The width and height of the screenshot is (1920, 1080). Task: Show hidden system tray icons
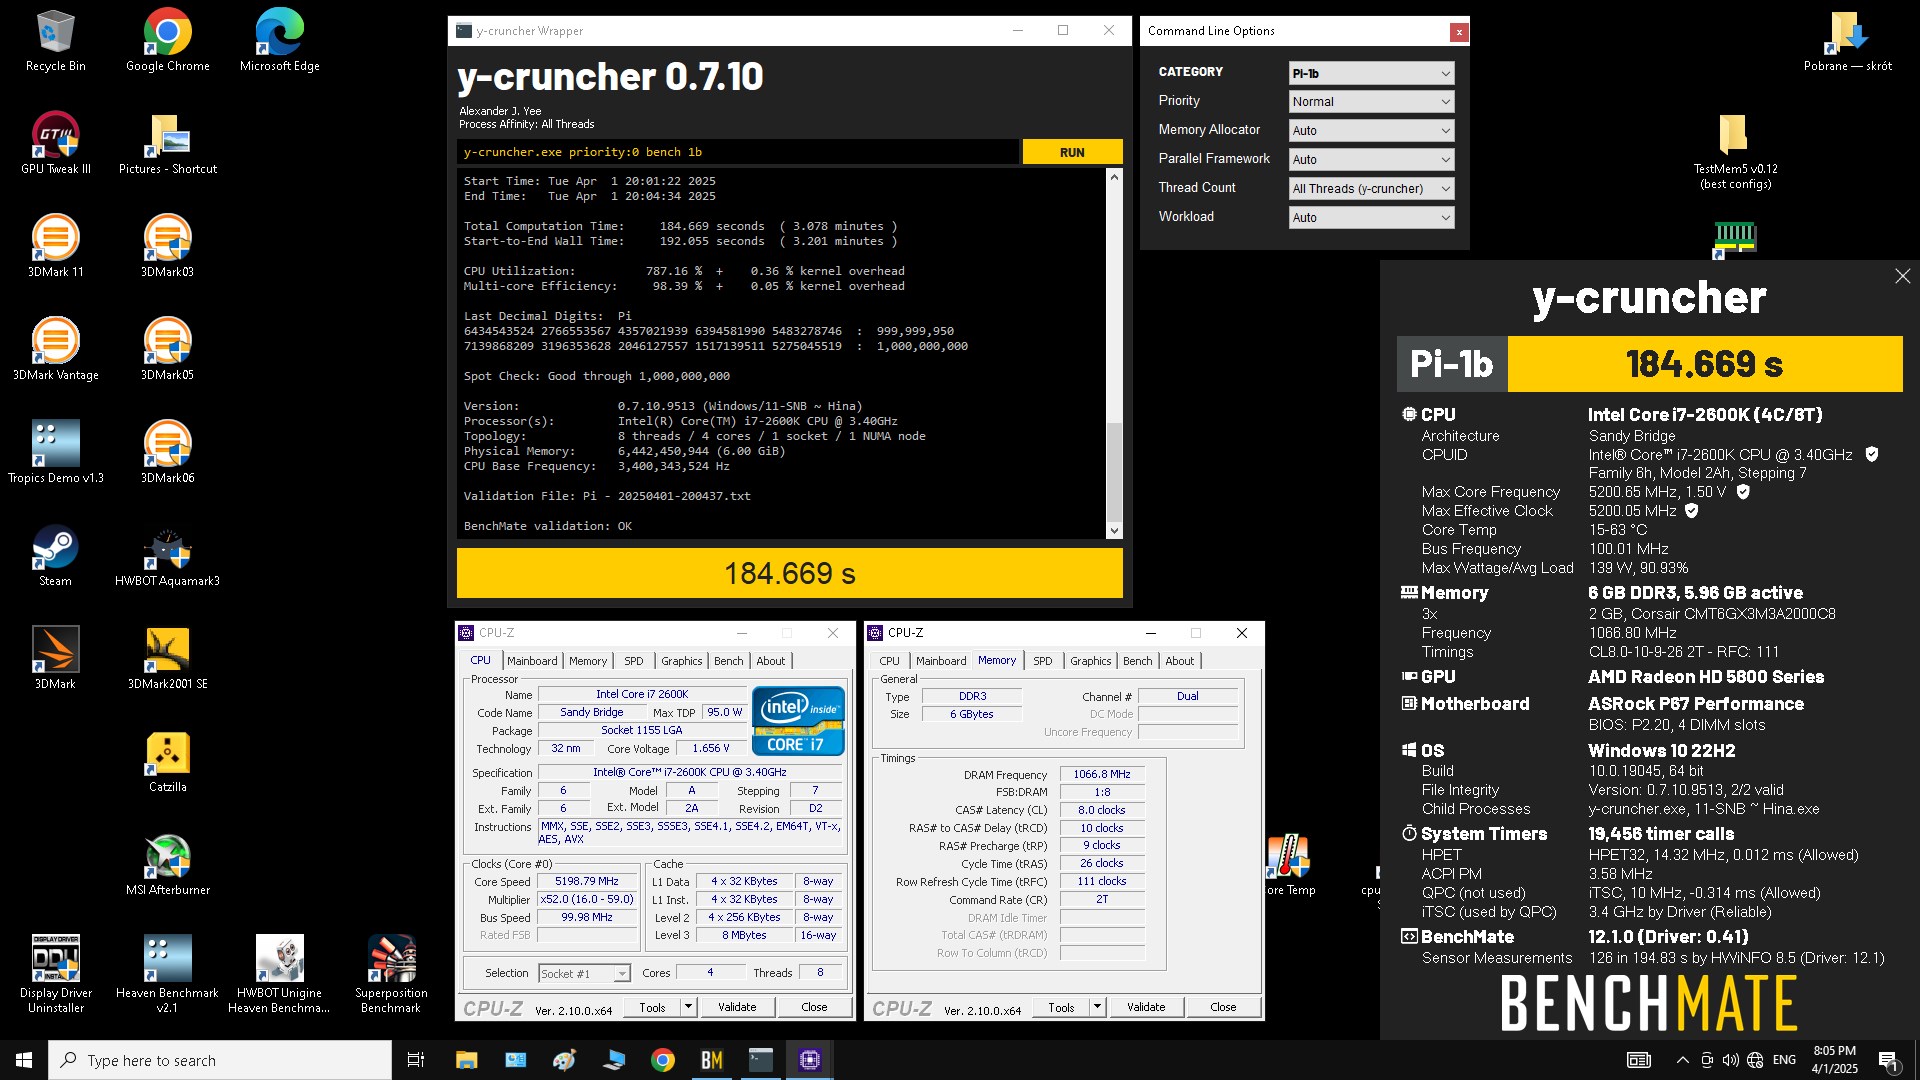1682,1060
